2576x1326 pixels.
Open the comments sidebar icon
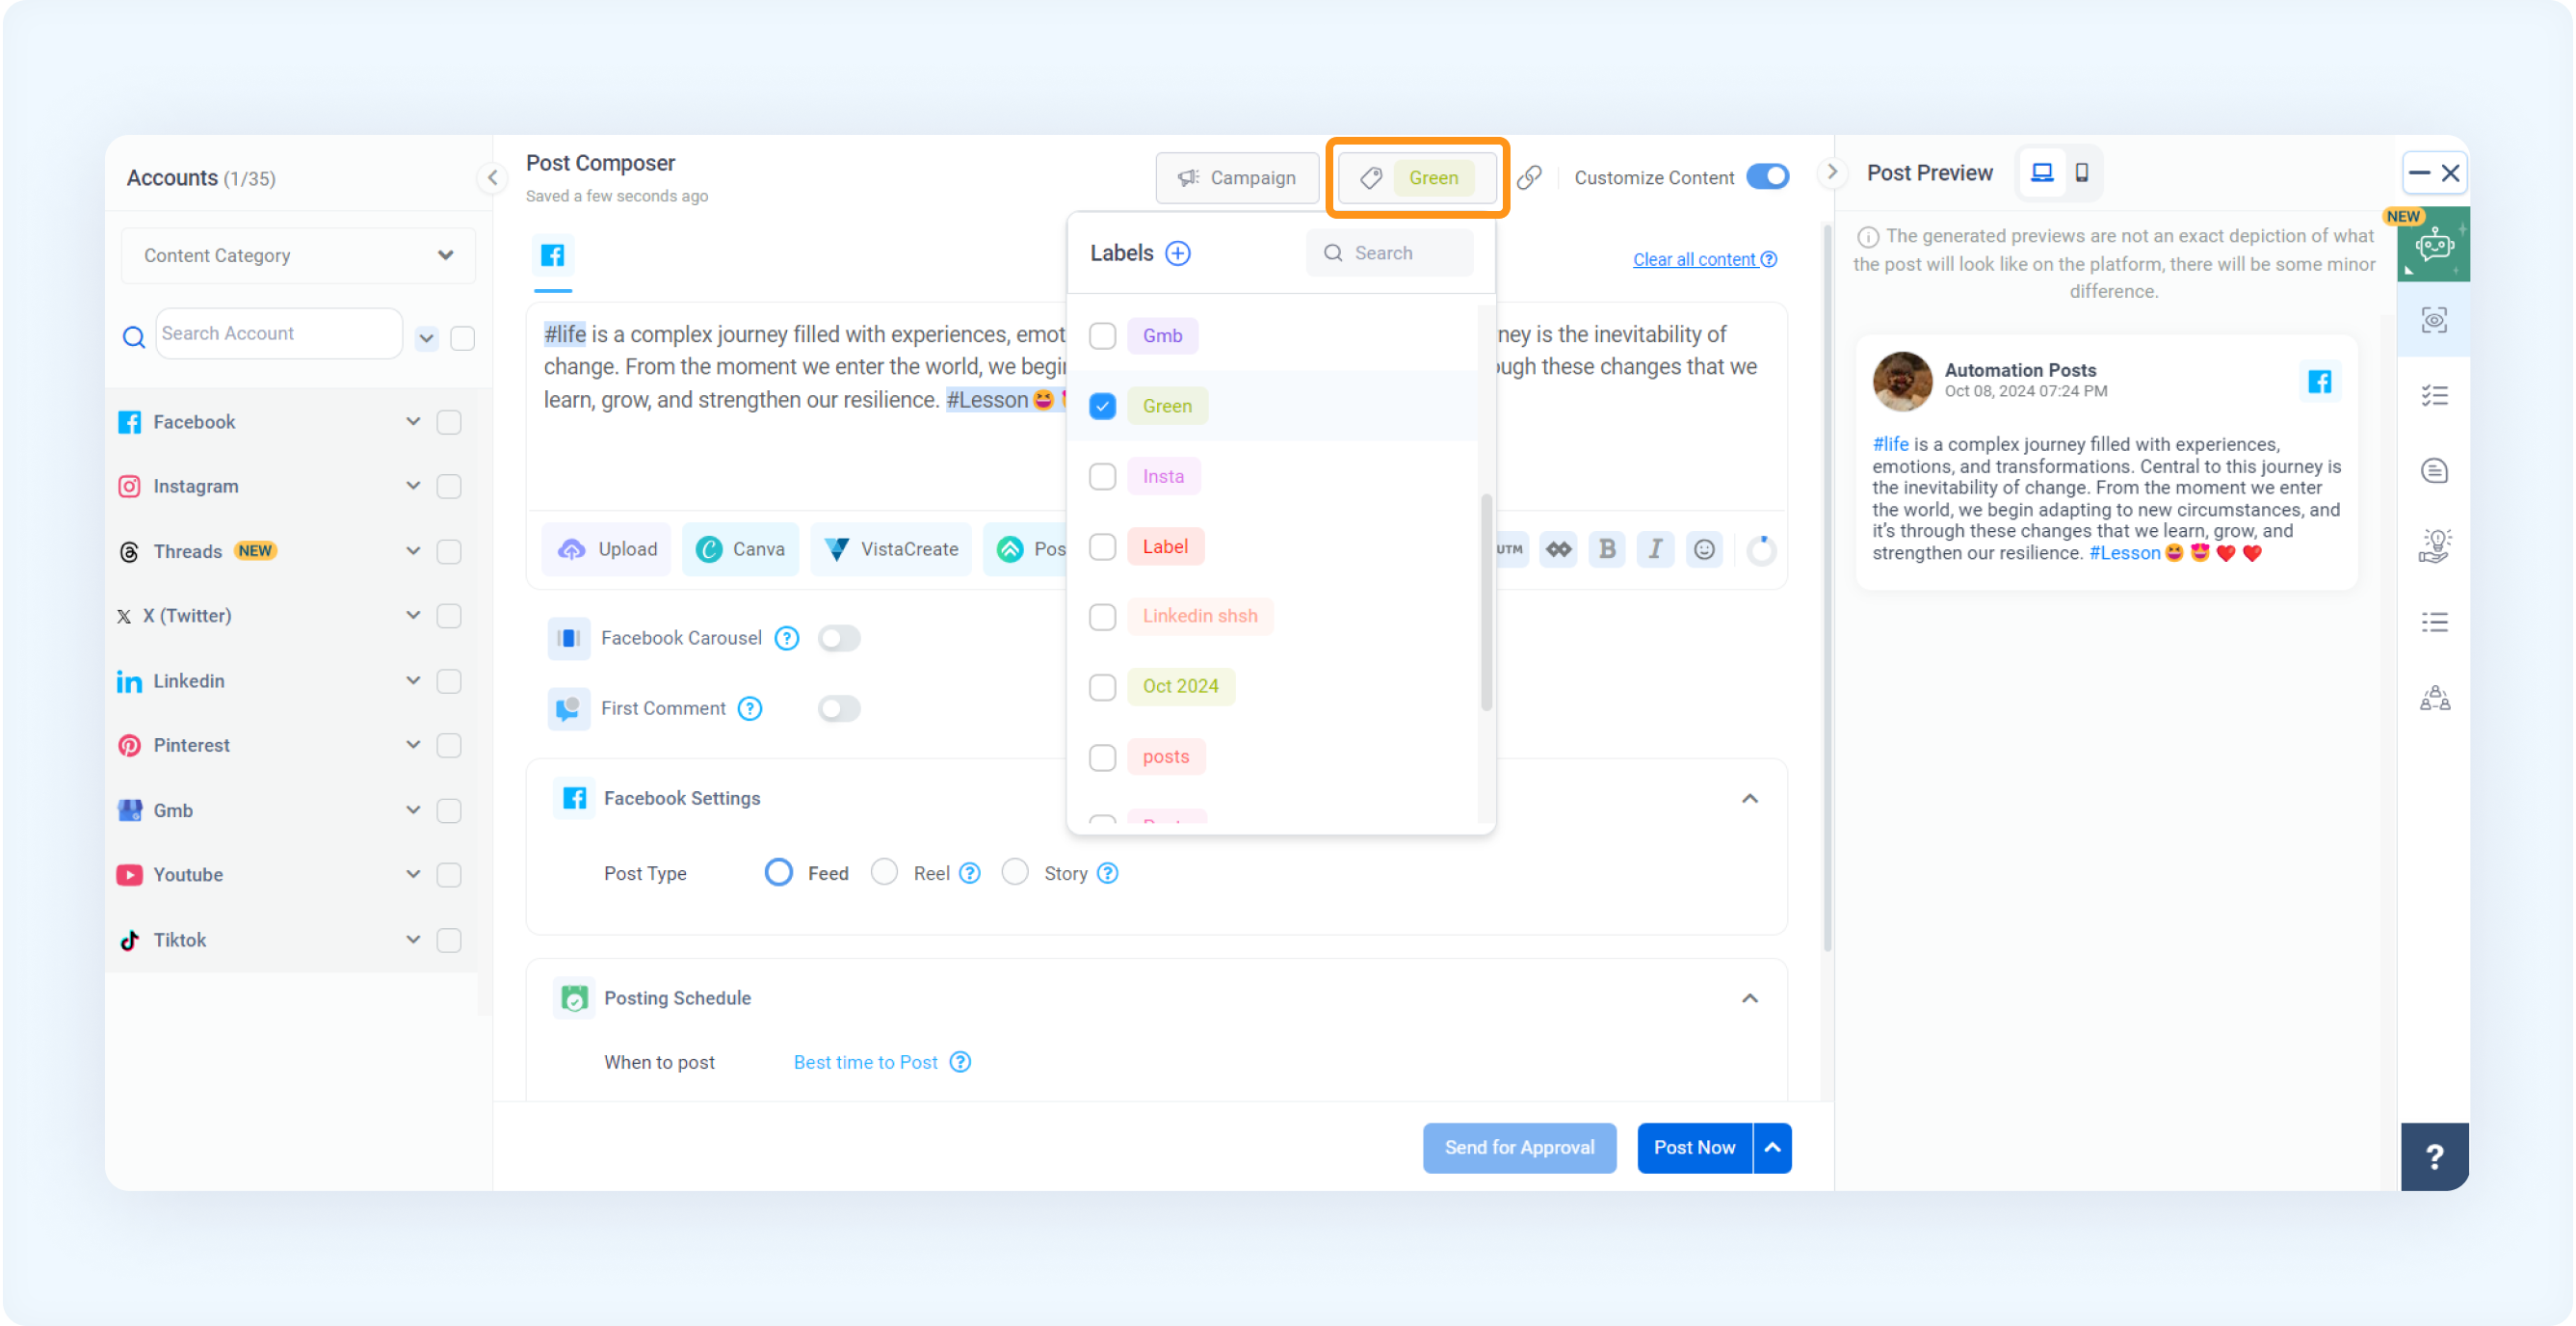tap(2433, 471)
